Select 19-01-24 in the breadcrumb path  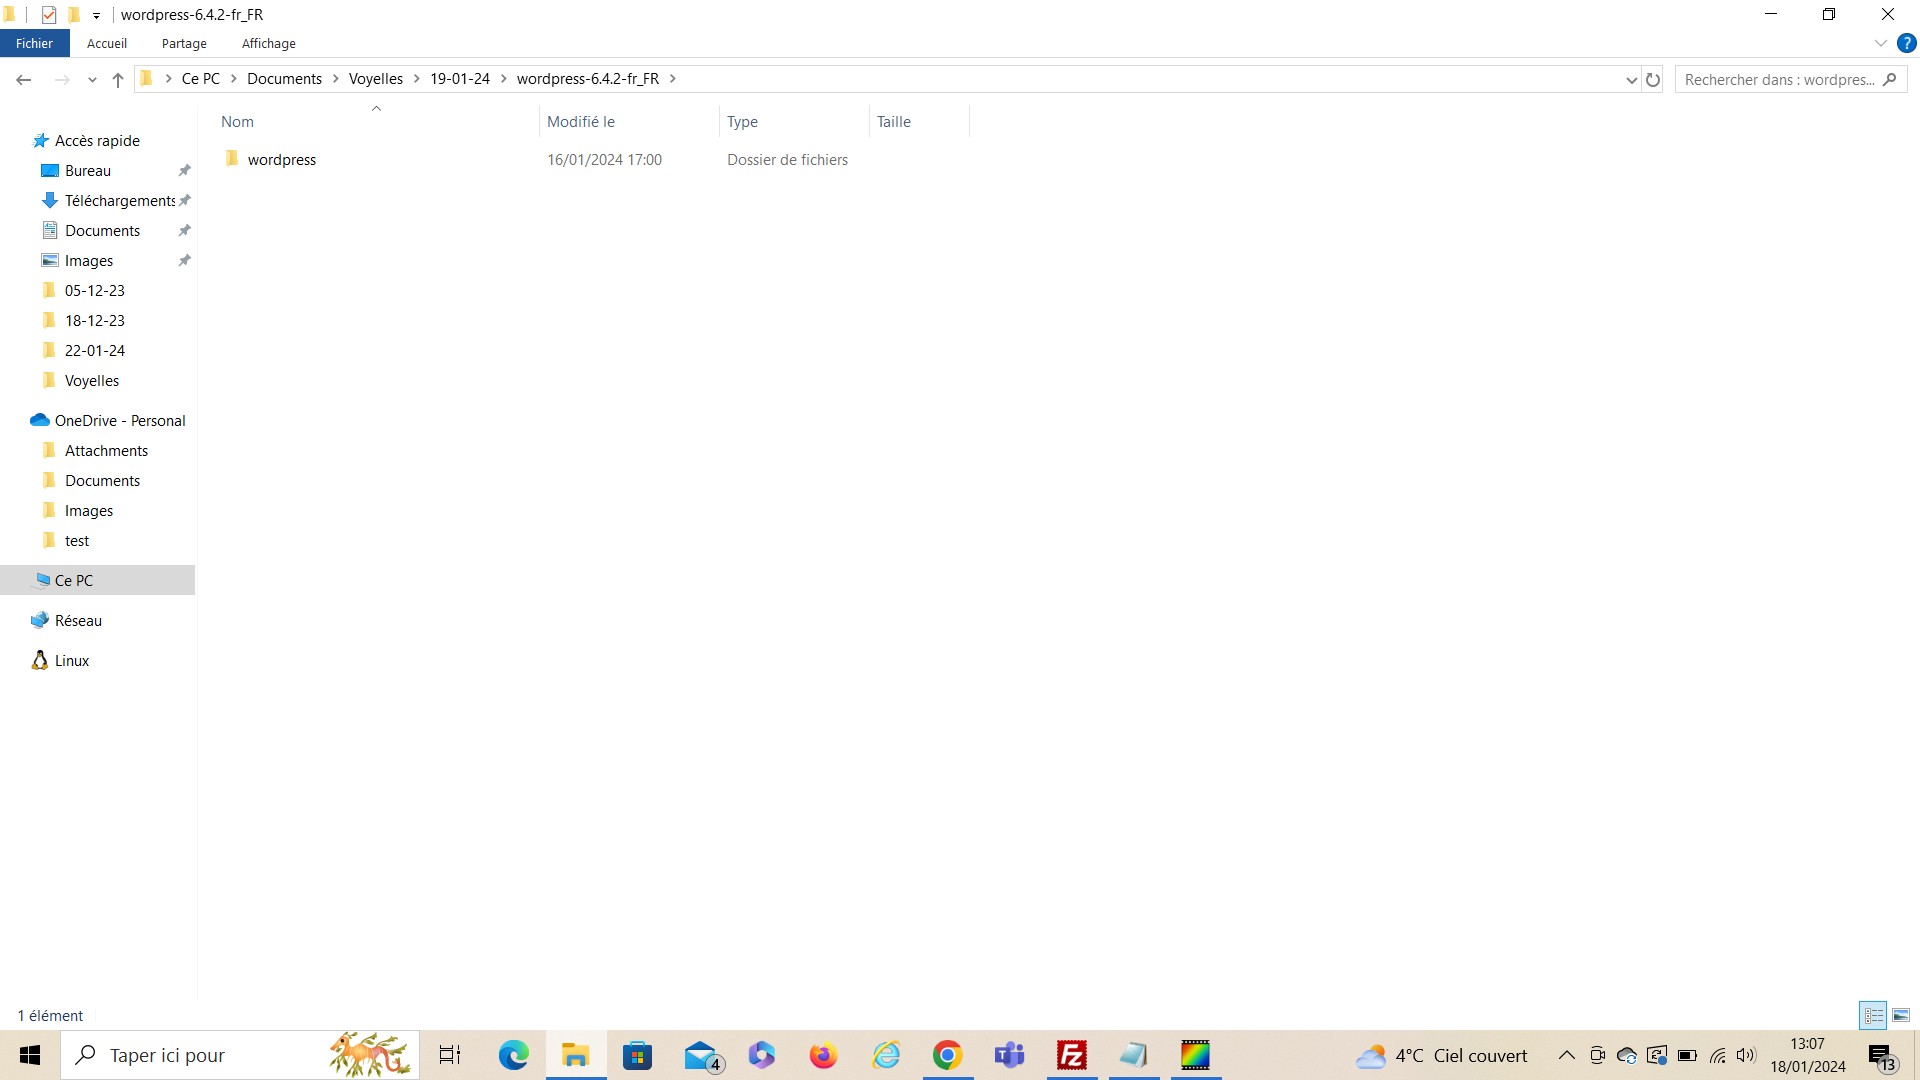pos(460,79)
